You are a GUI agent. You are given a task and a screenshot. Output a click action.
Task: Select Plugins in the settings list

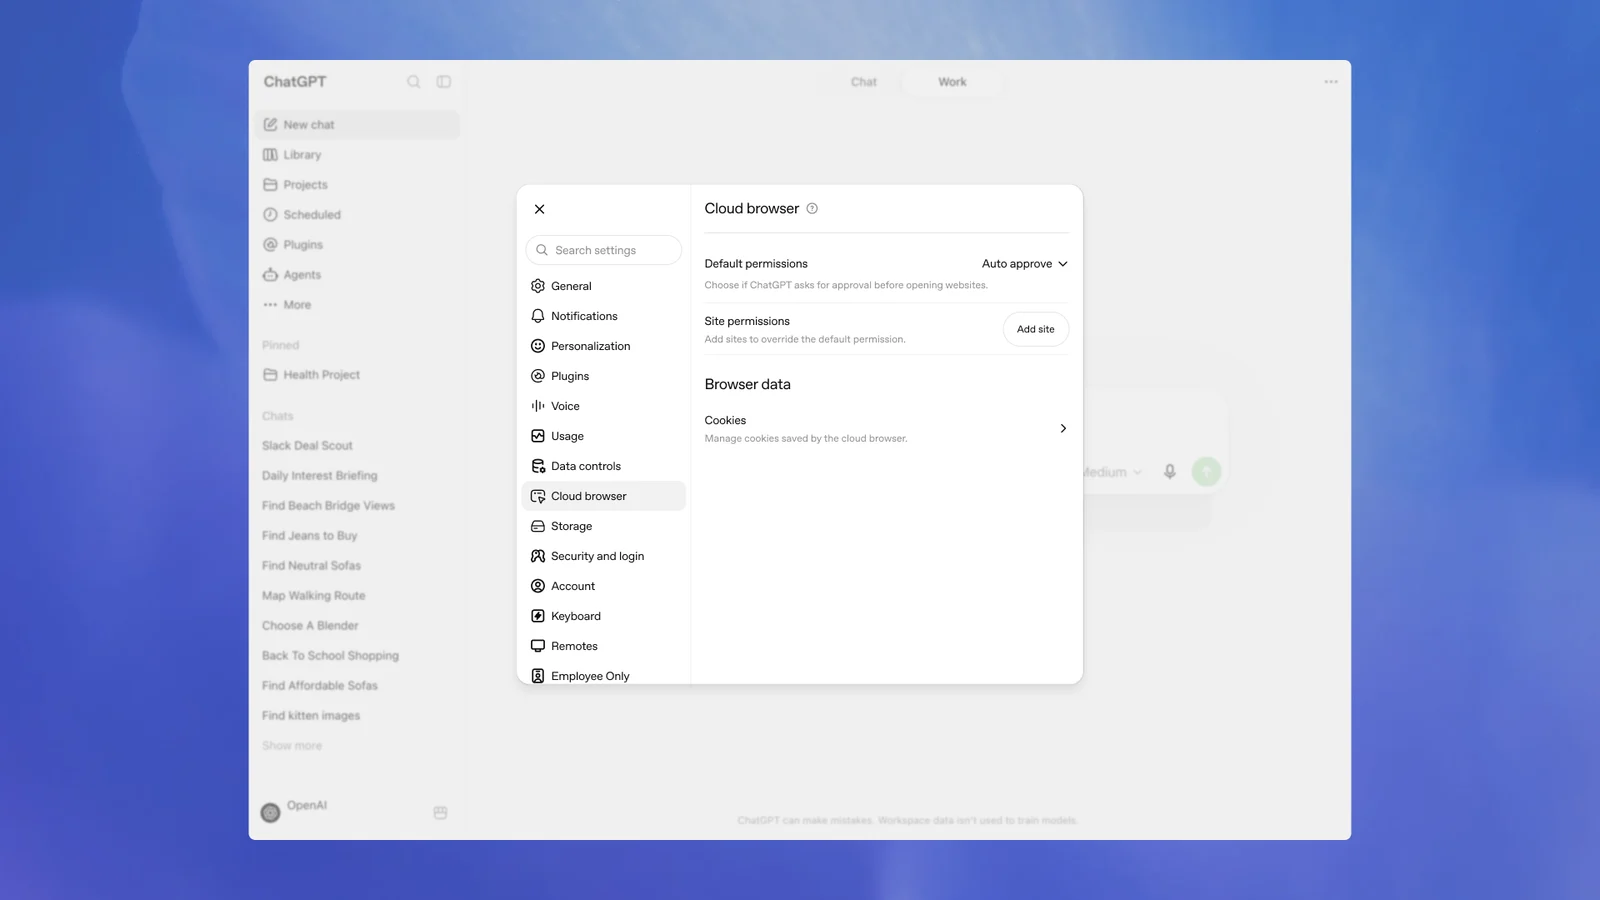click(603, 376)
